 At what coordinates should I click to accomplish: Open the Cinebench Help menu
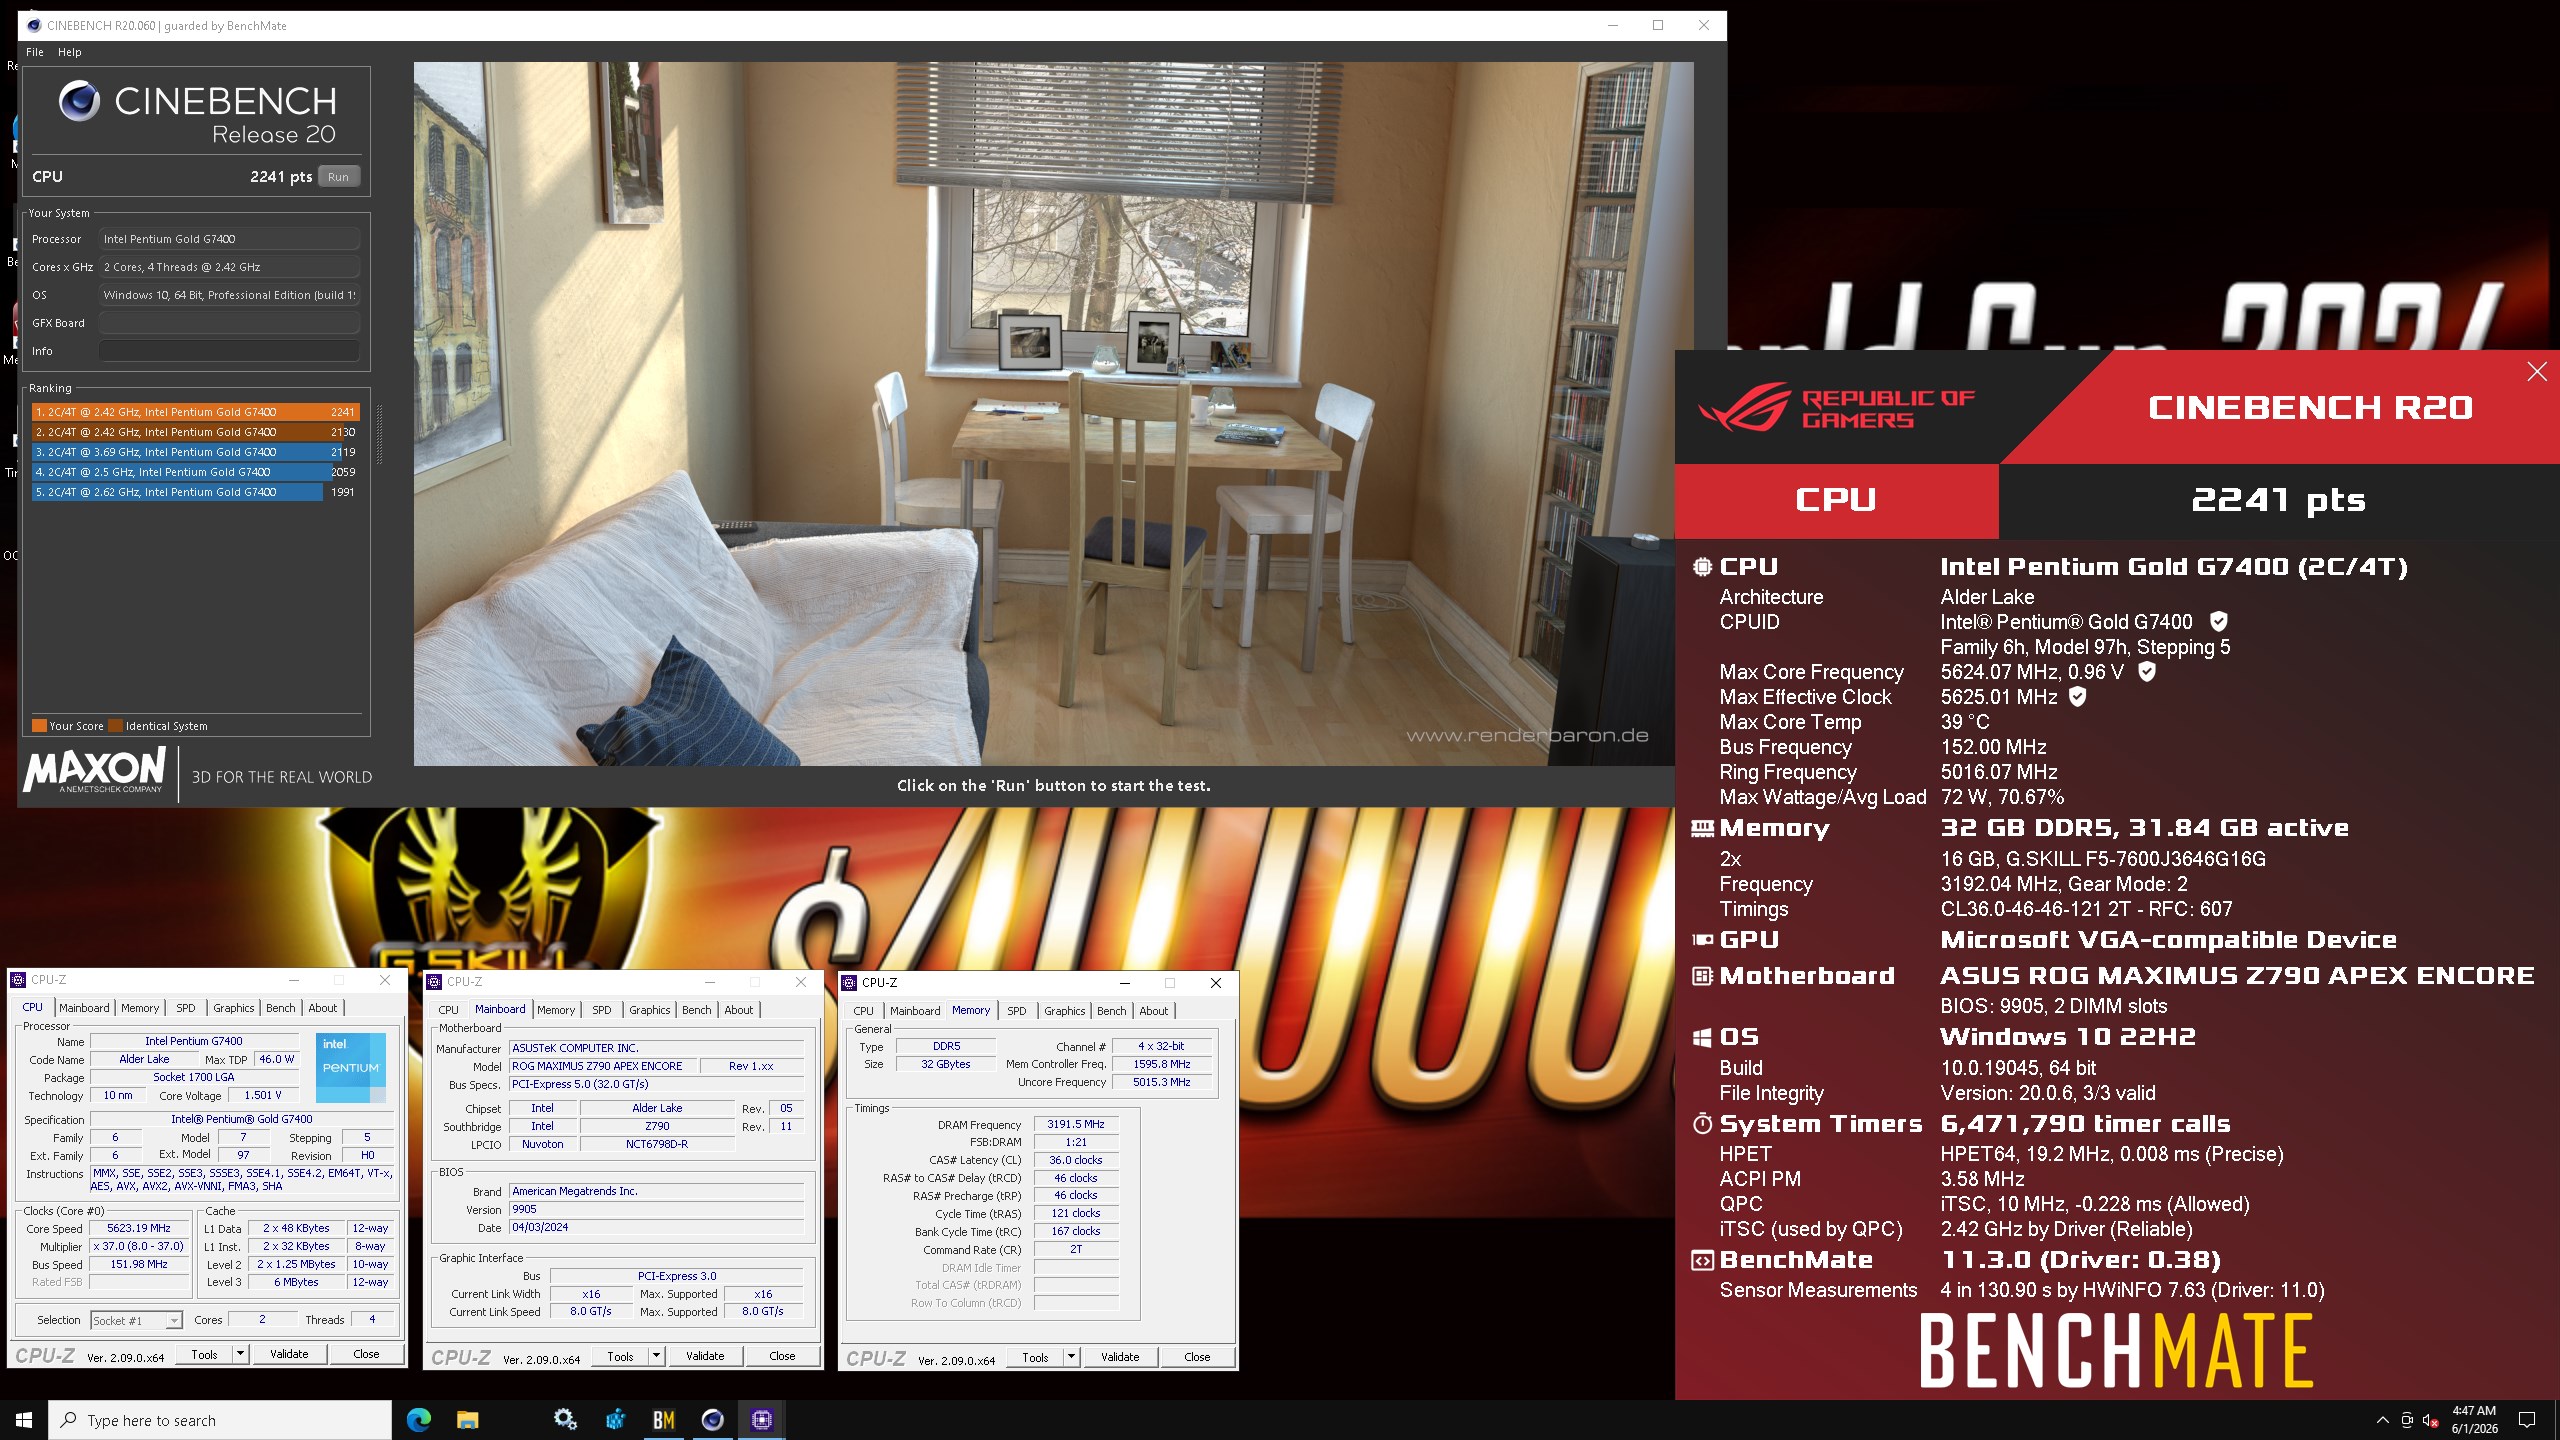tap(70, 52)
